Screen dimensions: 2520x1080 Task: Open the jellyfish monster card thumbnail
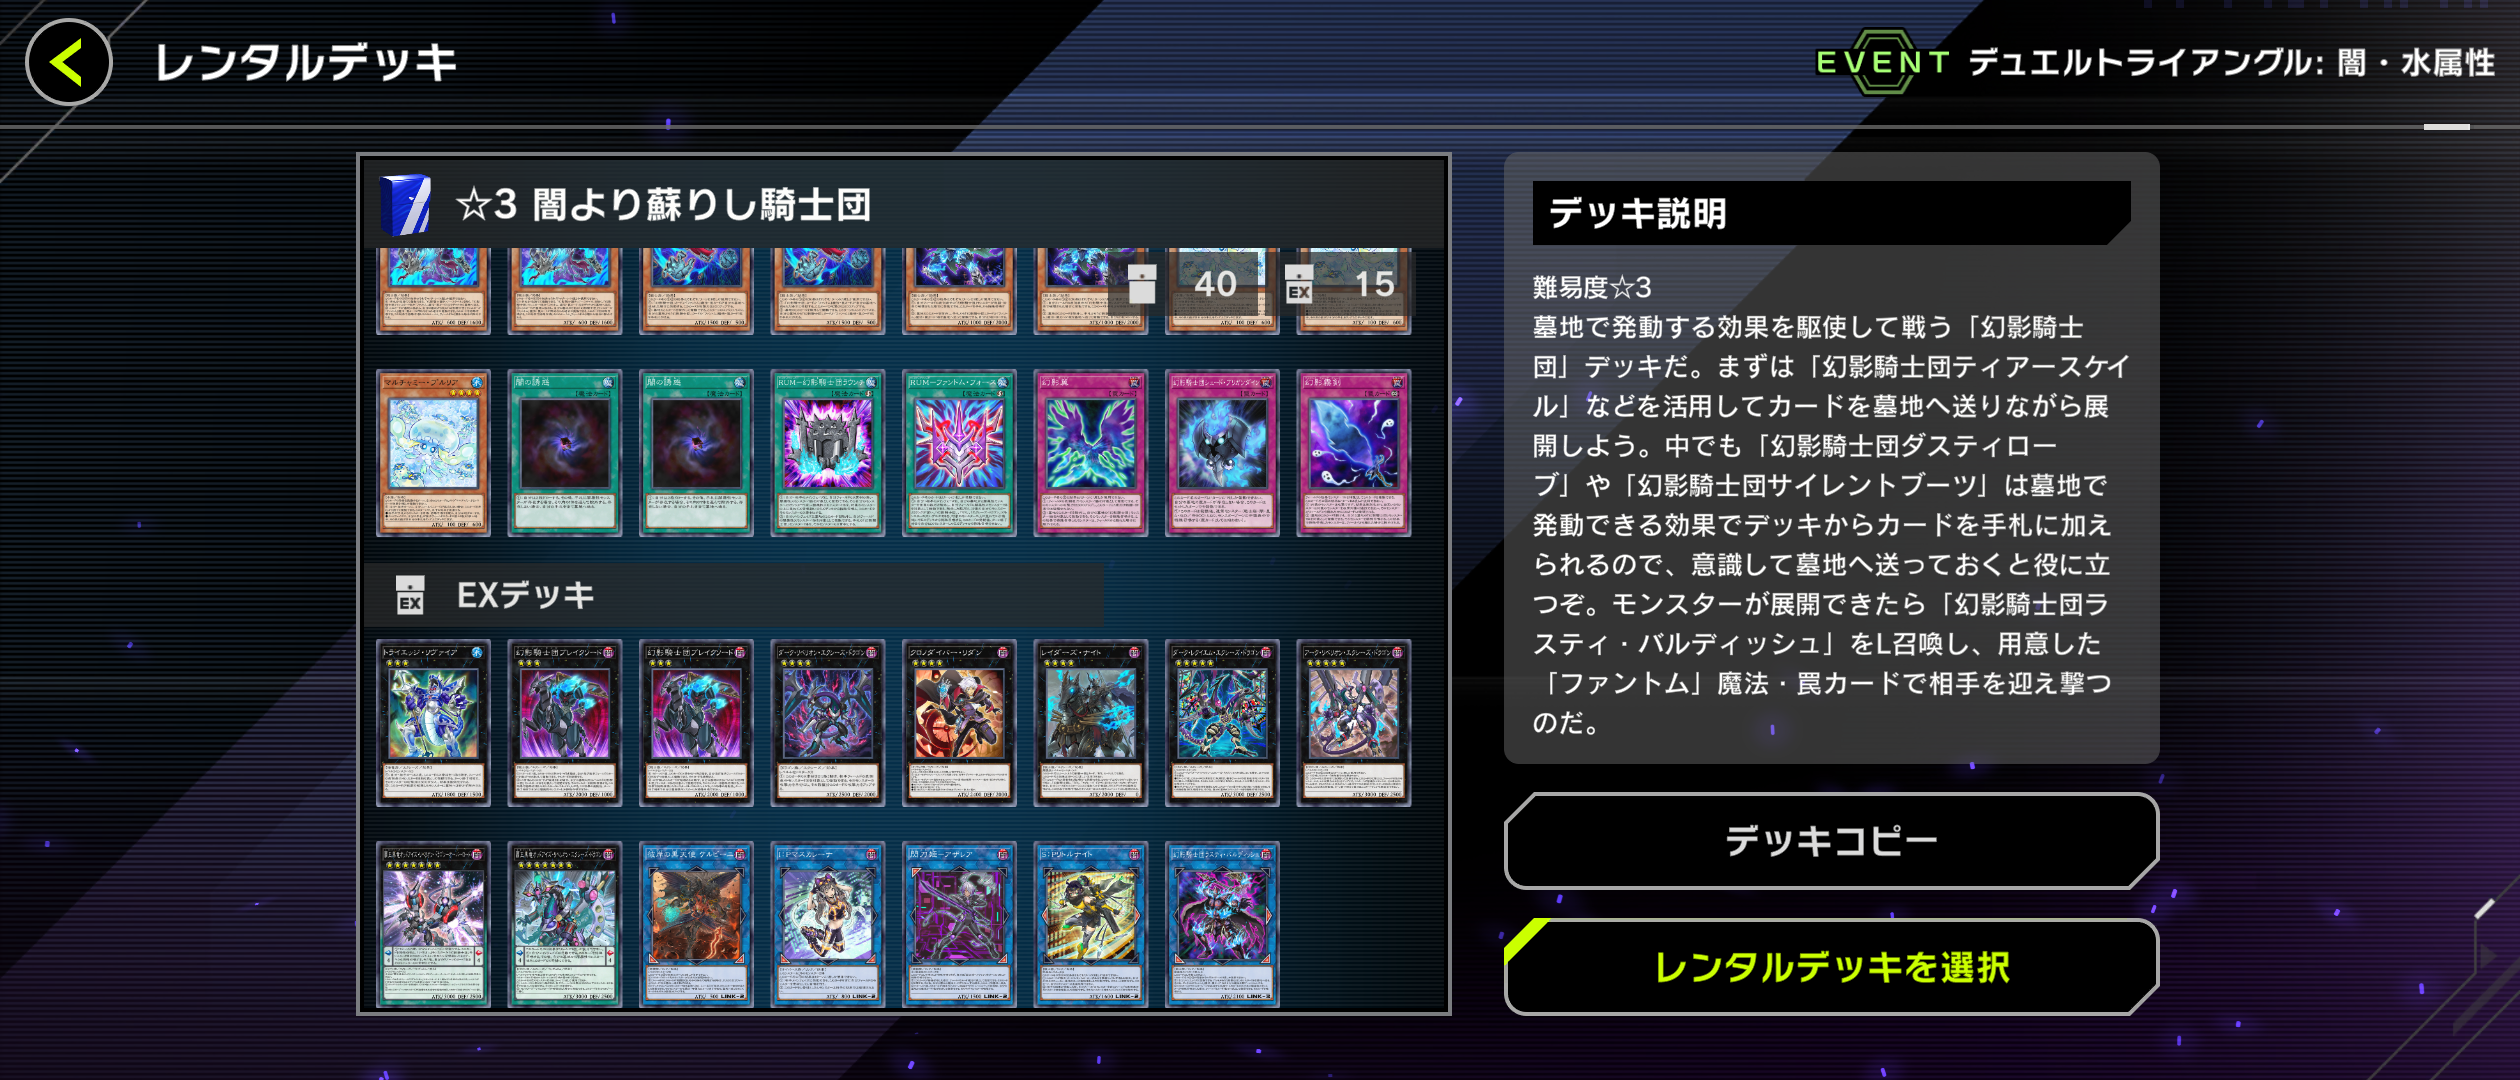(x=433, y=453)
